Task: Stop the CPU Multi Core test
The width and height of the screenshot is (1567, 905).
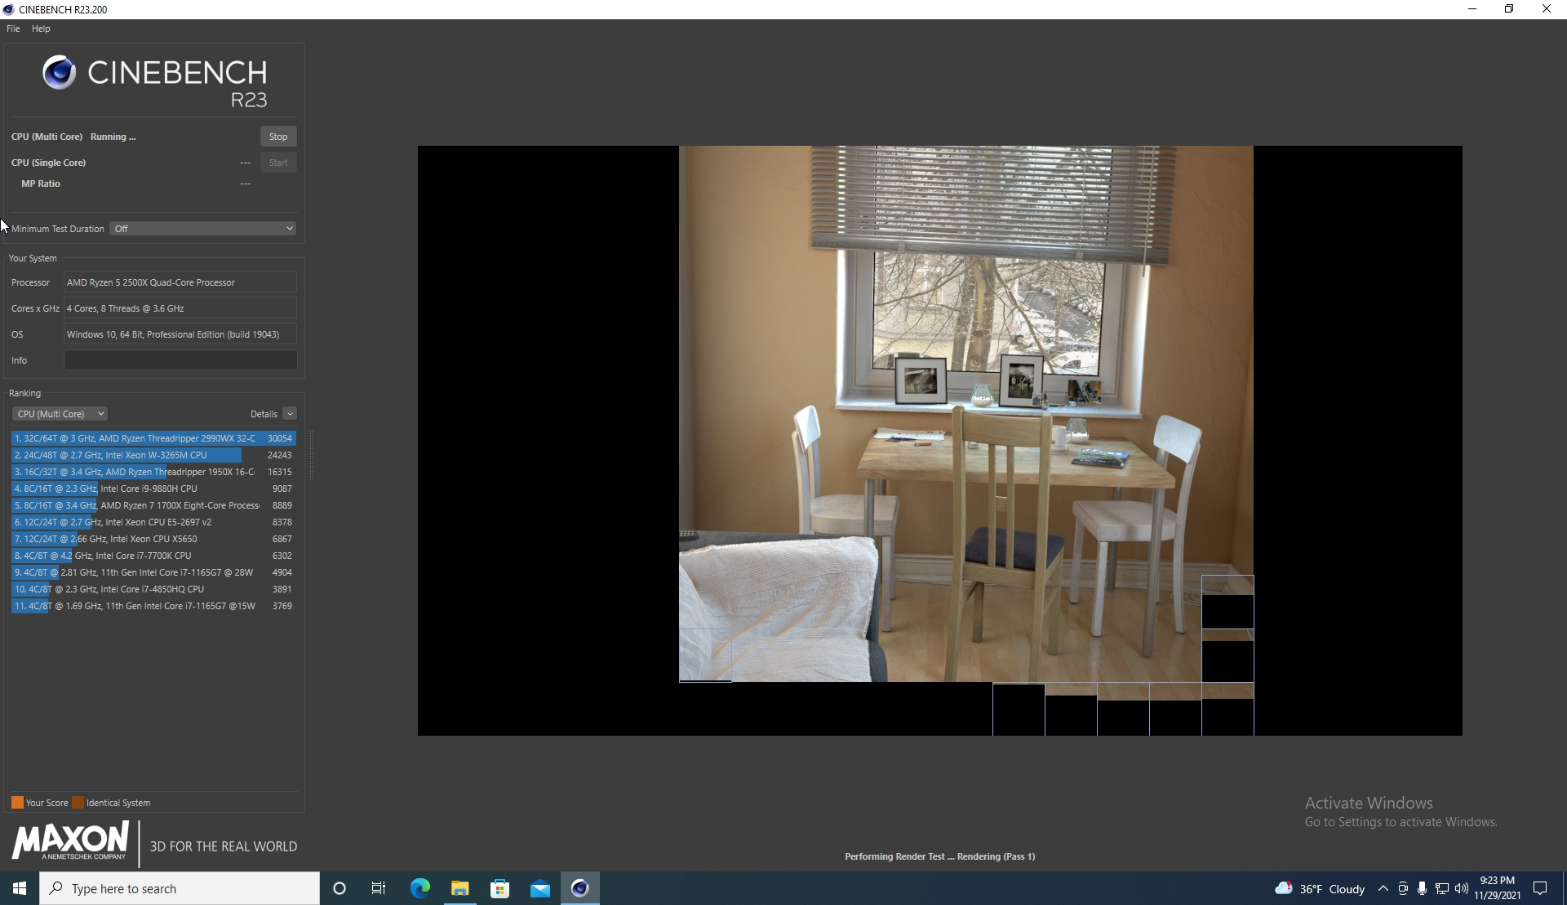Action: coord(278,137)
